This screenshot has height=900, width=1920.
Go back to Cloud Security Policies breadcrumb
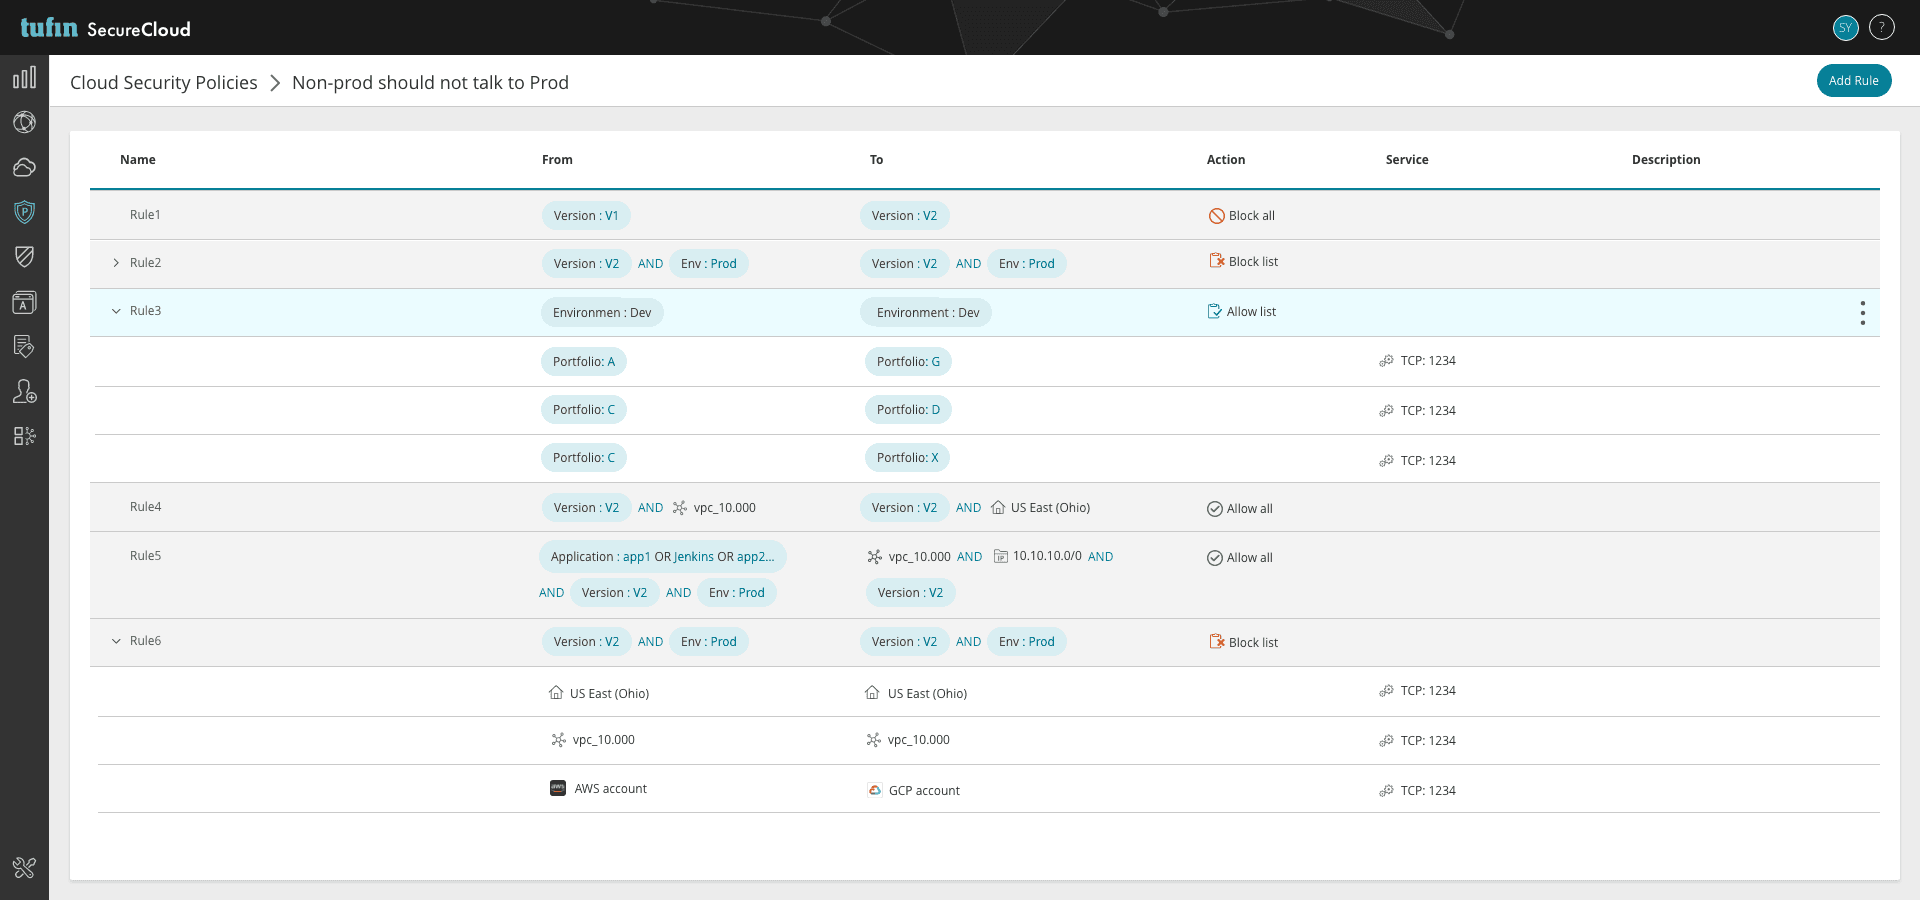pos(164,82)
